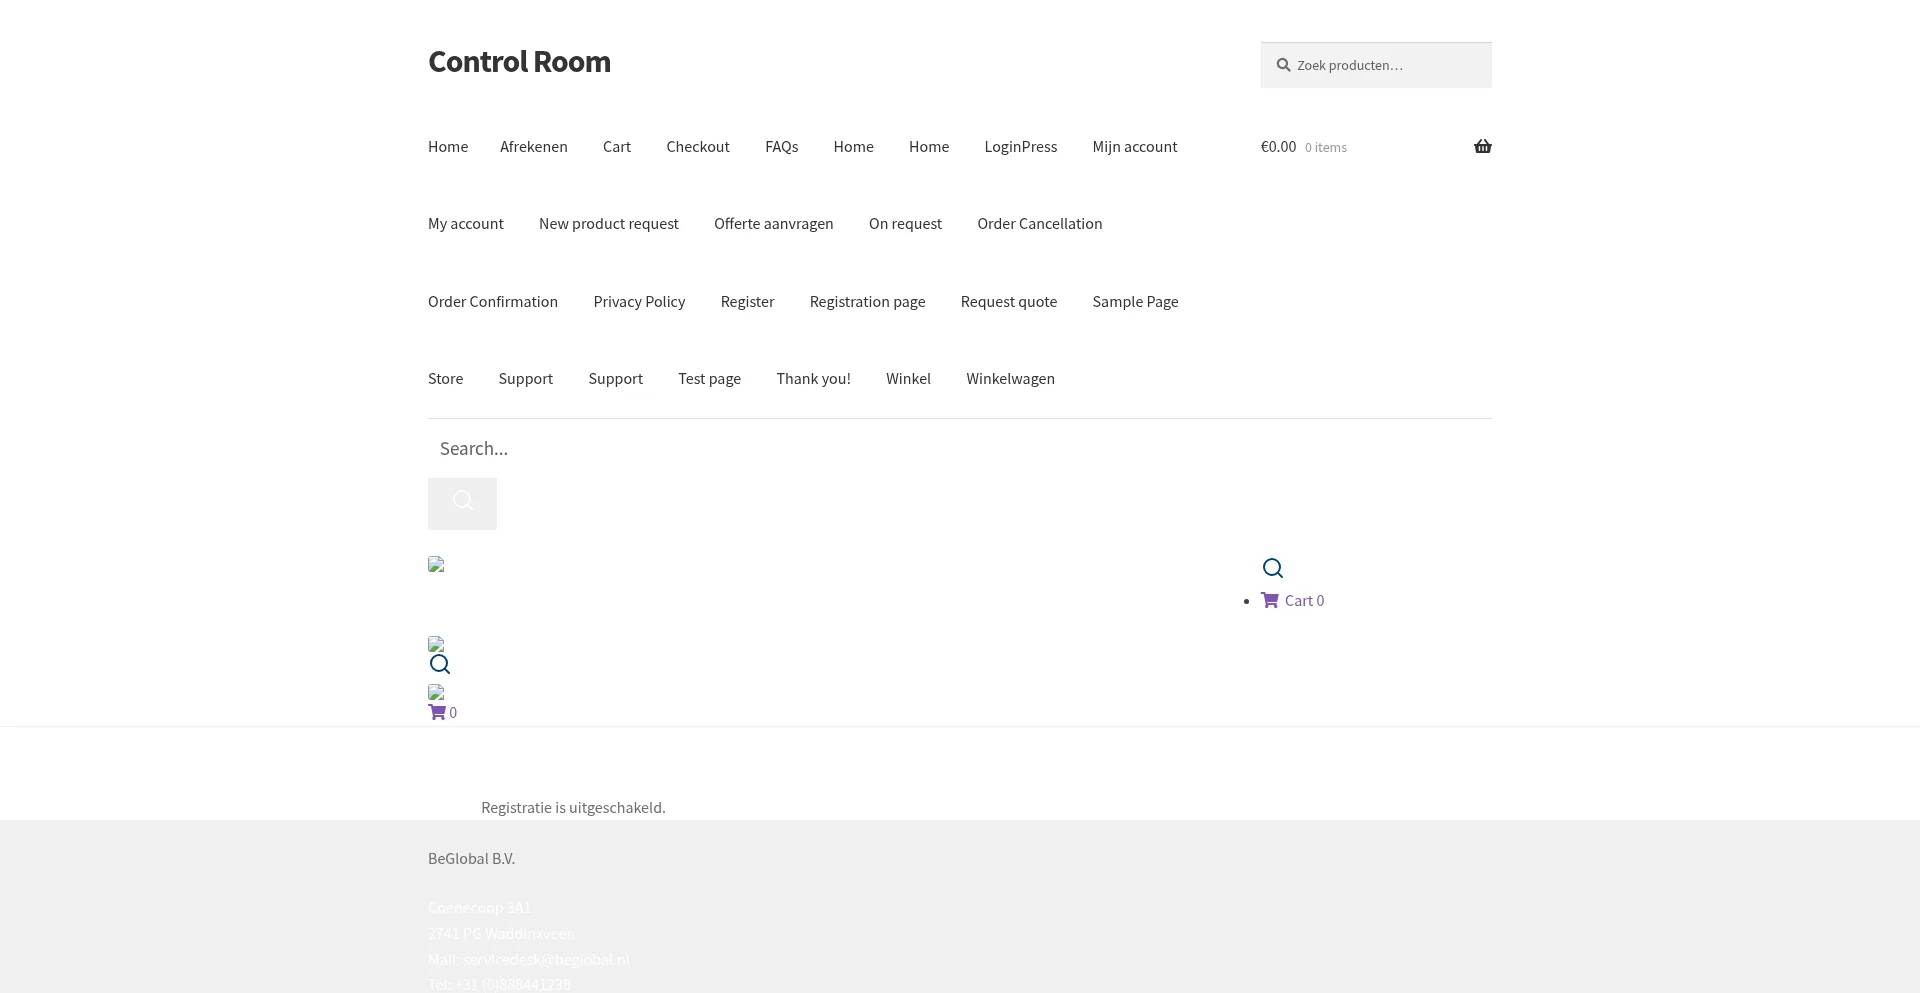Select Offerte aanvragen in navigation
Screen dimensions: 1920x993
click(x=773, y=223)
